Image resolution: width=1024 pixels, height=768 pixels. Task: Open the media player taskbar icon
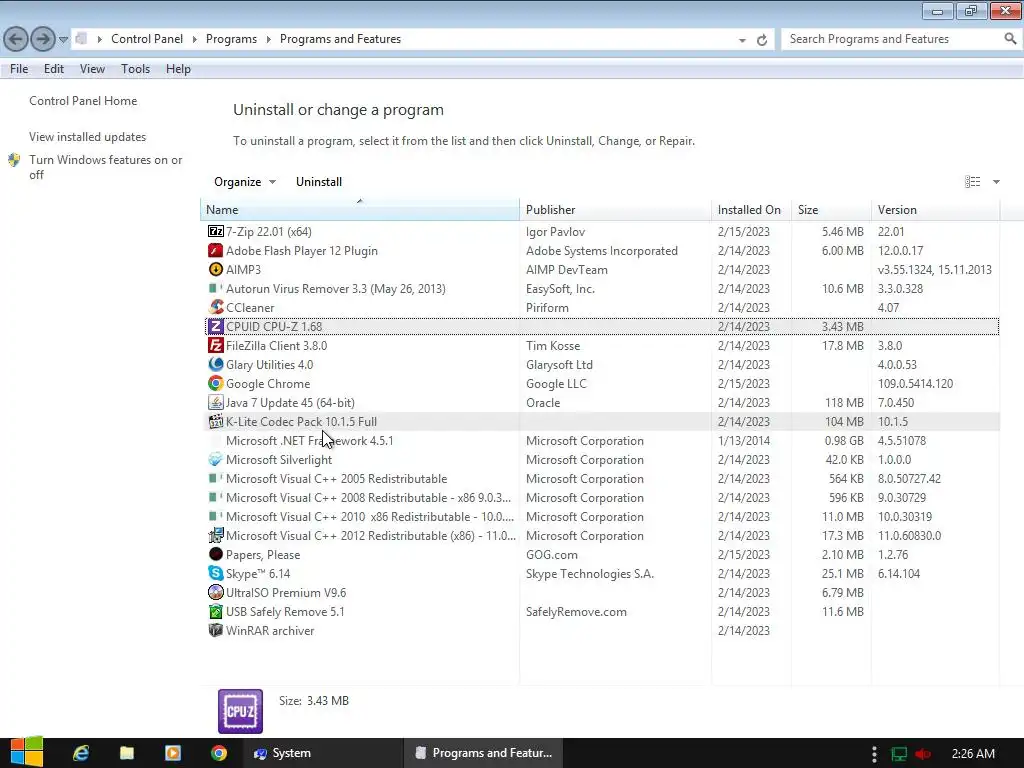point(173,753)
